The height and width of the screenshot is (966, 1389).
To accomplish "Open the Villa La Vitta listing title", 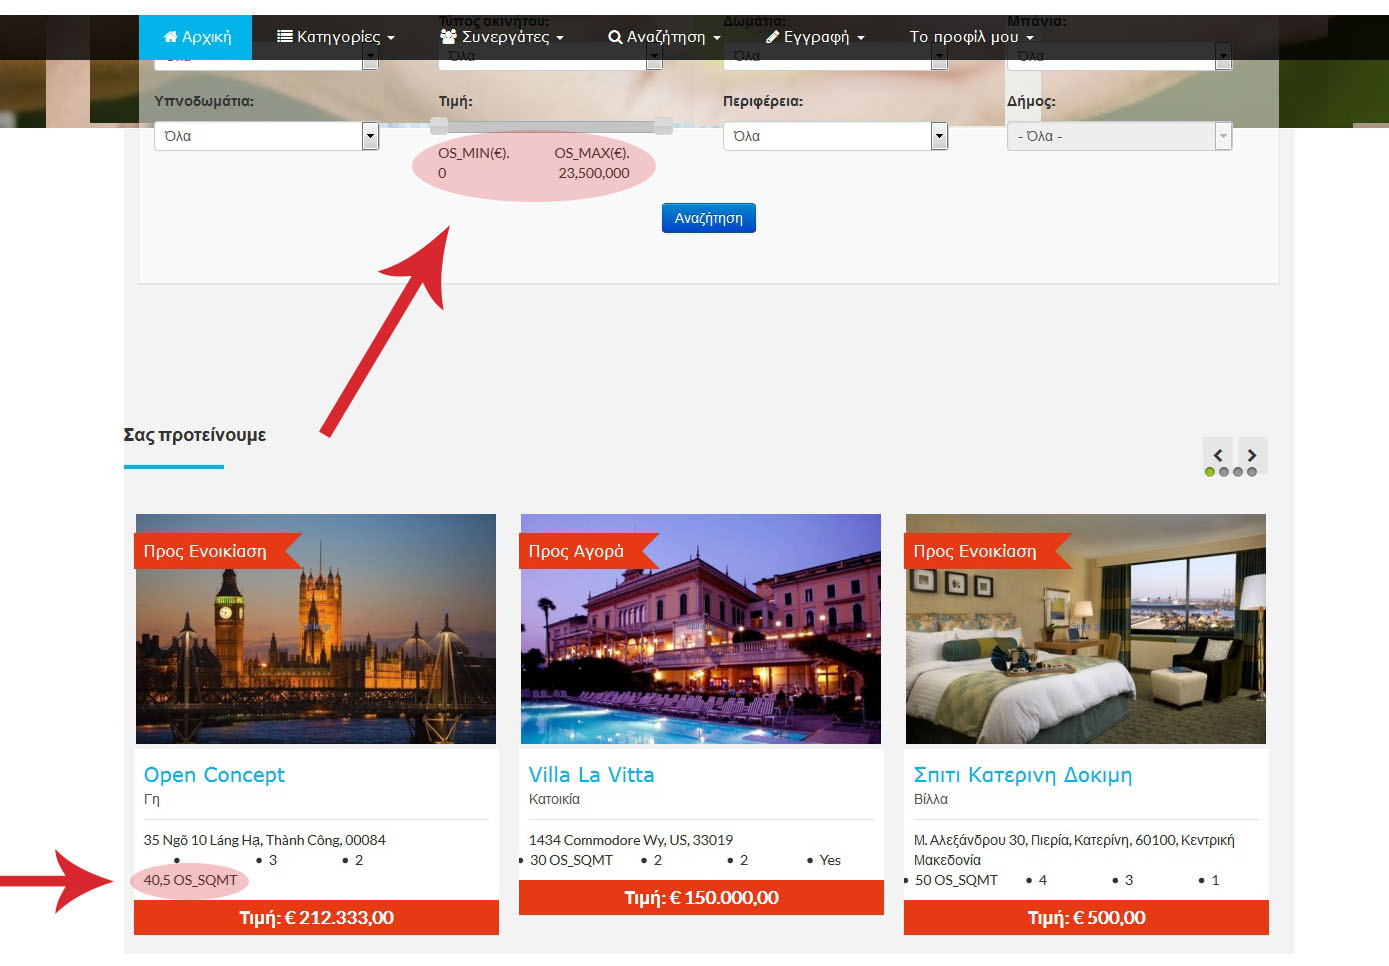I will coord(591,775).
